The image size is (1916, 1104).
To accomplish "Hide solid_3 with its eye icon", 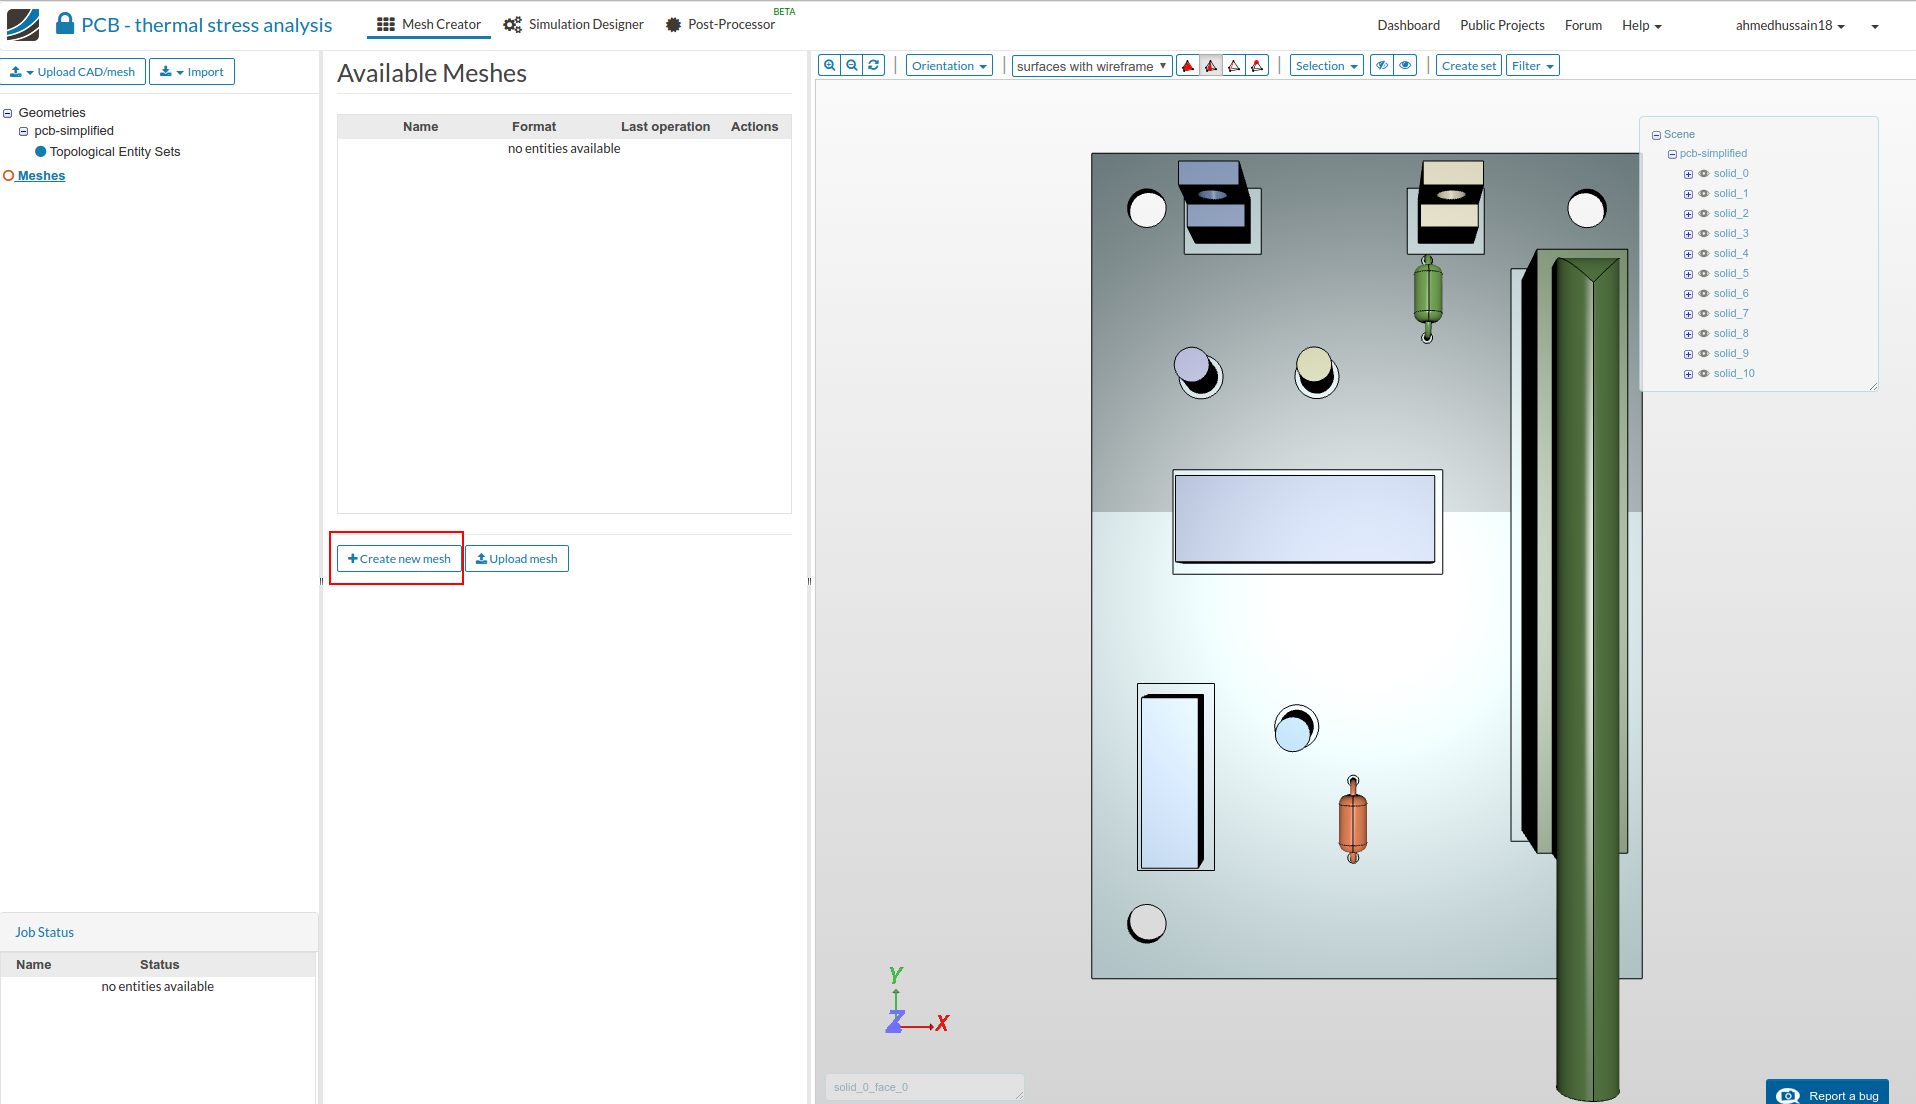I will [x=1704, y=234].
